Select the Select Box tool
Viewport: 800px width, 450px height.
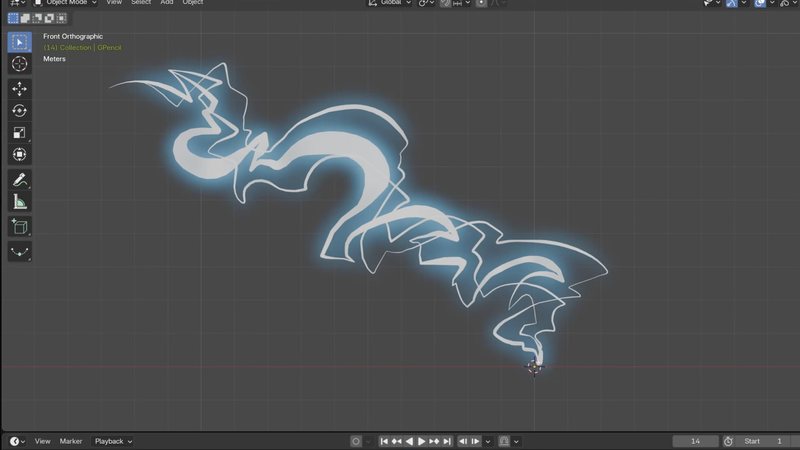coord(19,42)
